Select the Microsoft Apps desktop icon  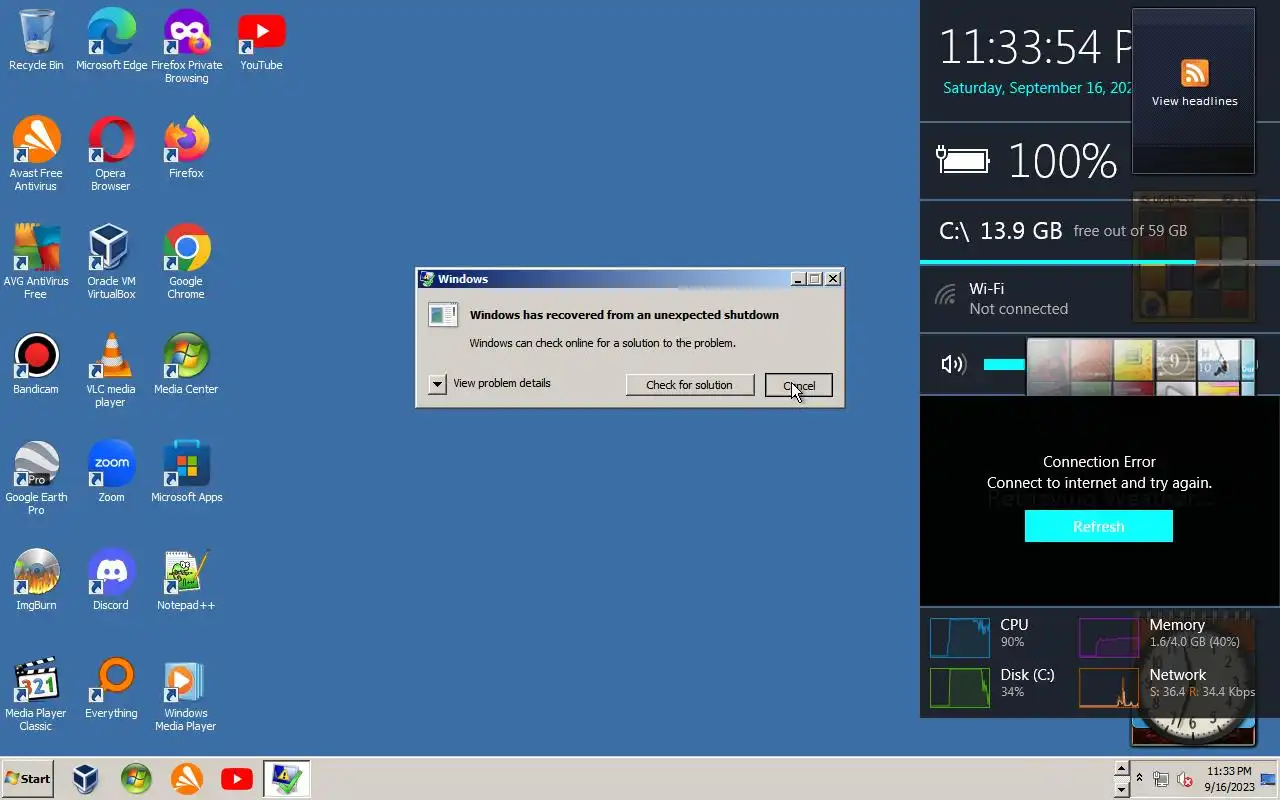pos(186,472)
